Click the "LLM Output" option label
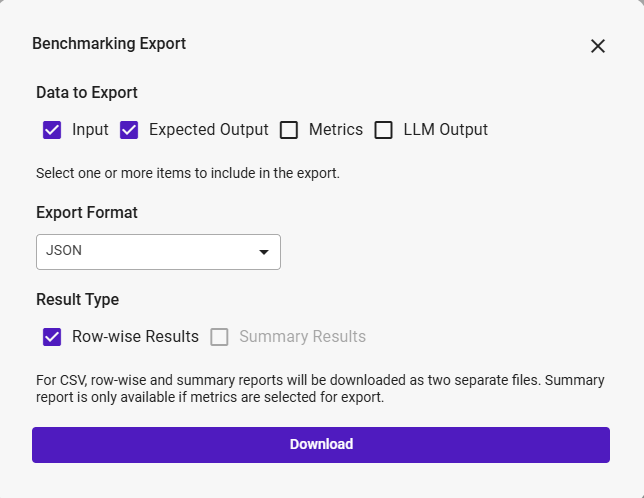Screen dimensions: 644x498 click(x=445, y=130)
